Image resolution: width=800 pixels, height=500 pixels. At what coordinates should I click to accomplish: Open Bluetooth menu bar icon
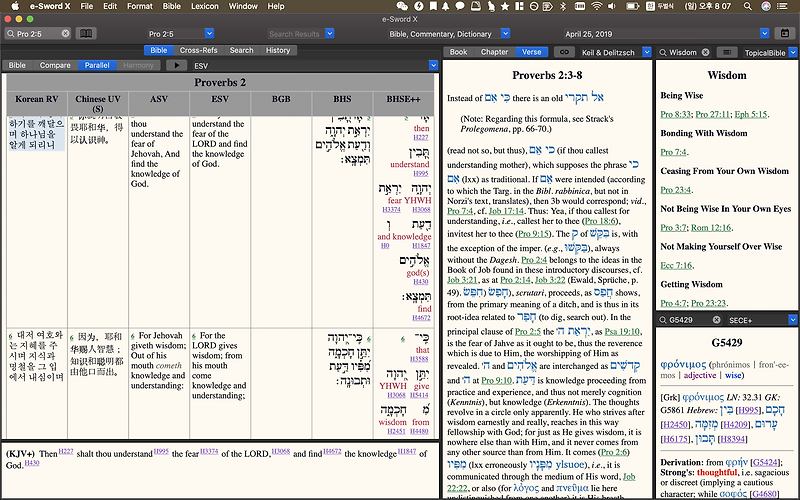[563, 6]
